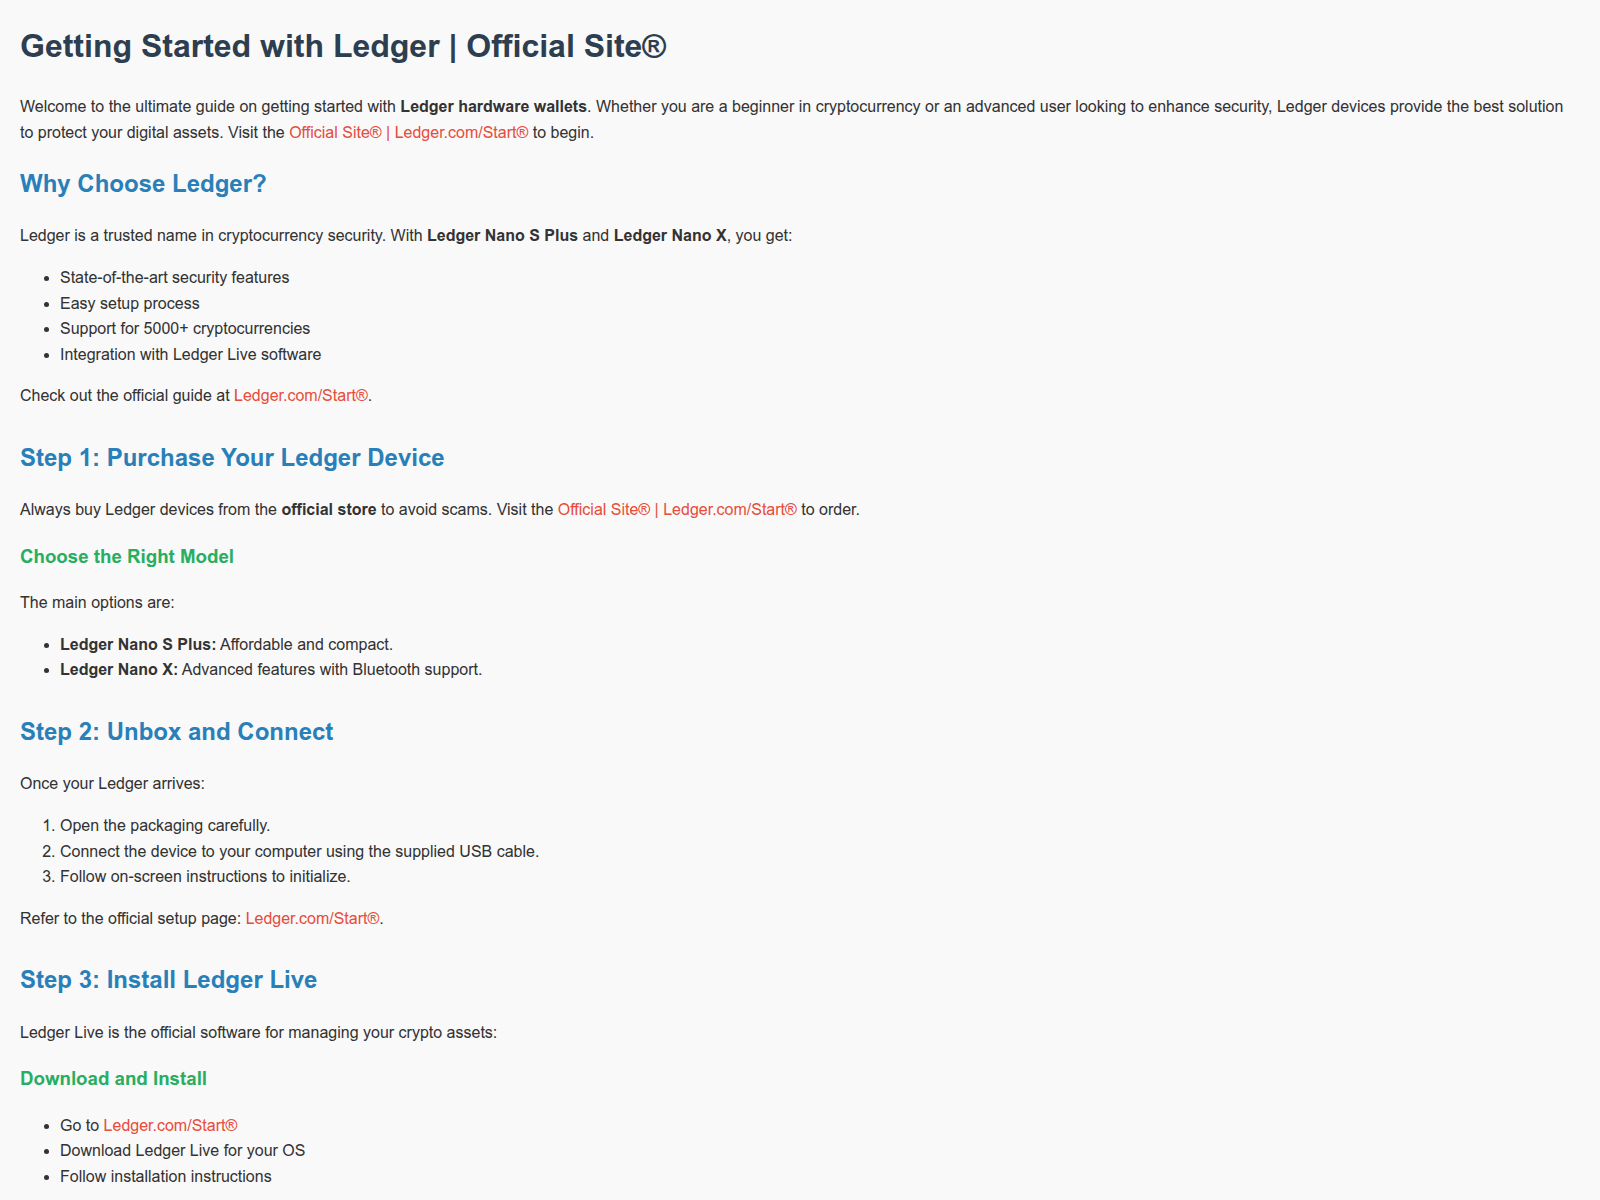1600x1200 pixels.
Task: Click the 'State-of-the-art security features' bullet
Action: [174, 277]
